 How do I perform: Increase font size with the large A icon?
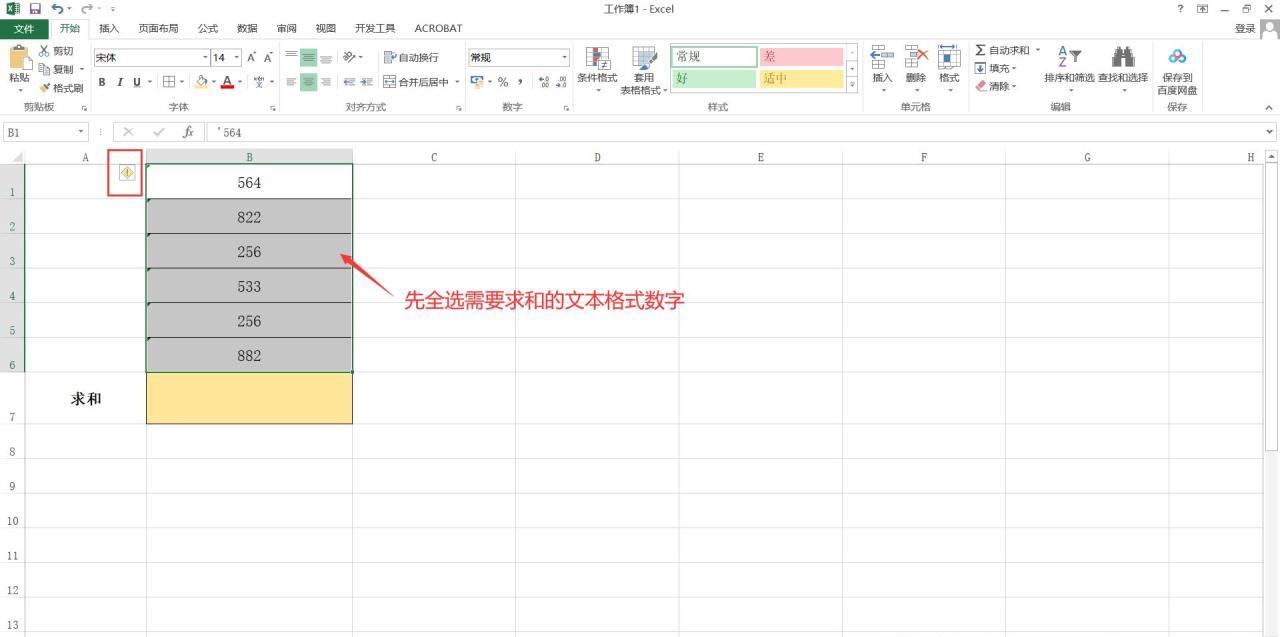(252, 58)
